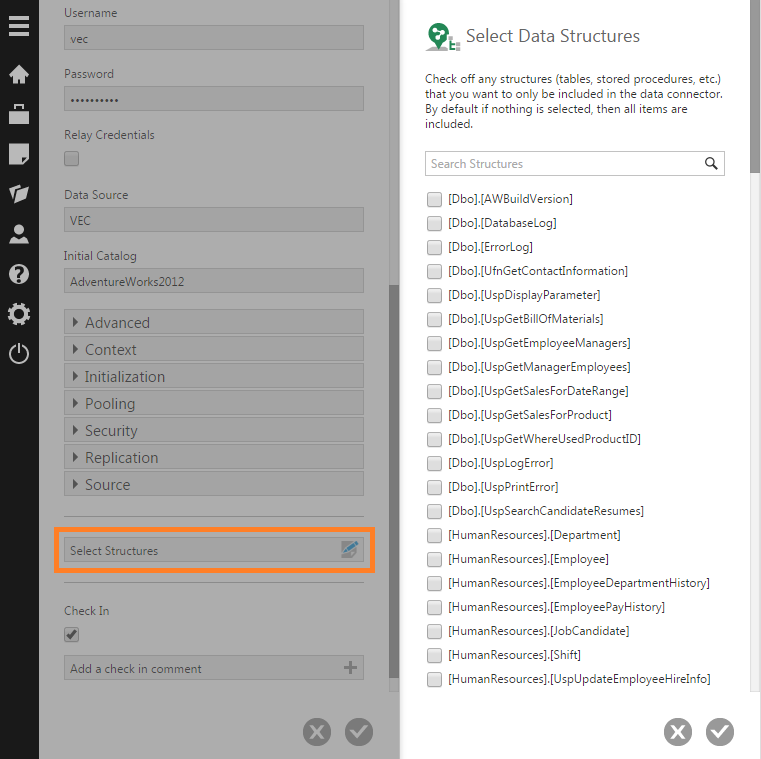Cancel Select Data Structures dialog with X
This screenshot has height=759, width=761.
678,732
